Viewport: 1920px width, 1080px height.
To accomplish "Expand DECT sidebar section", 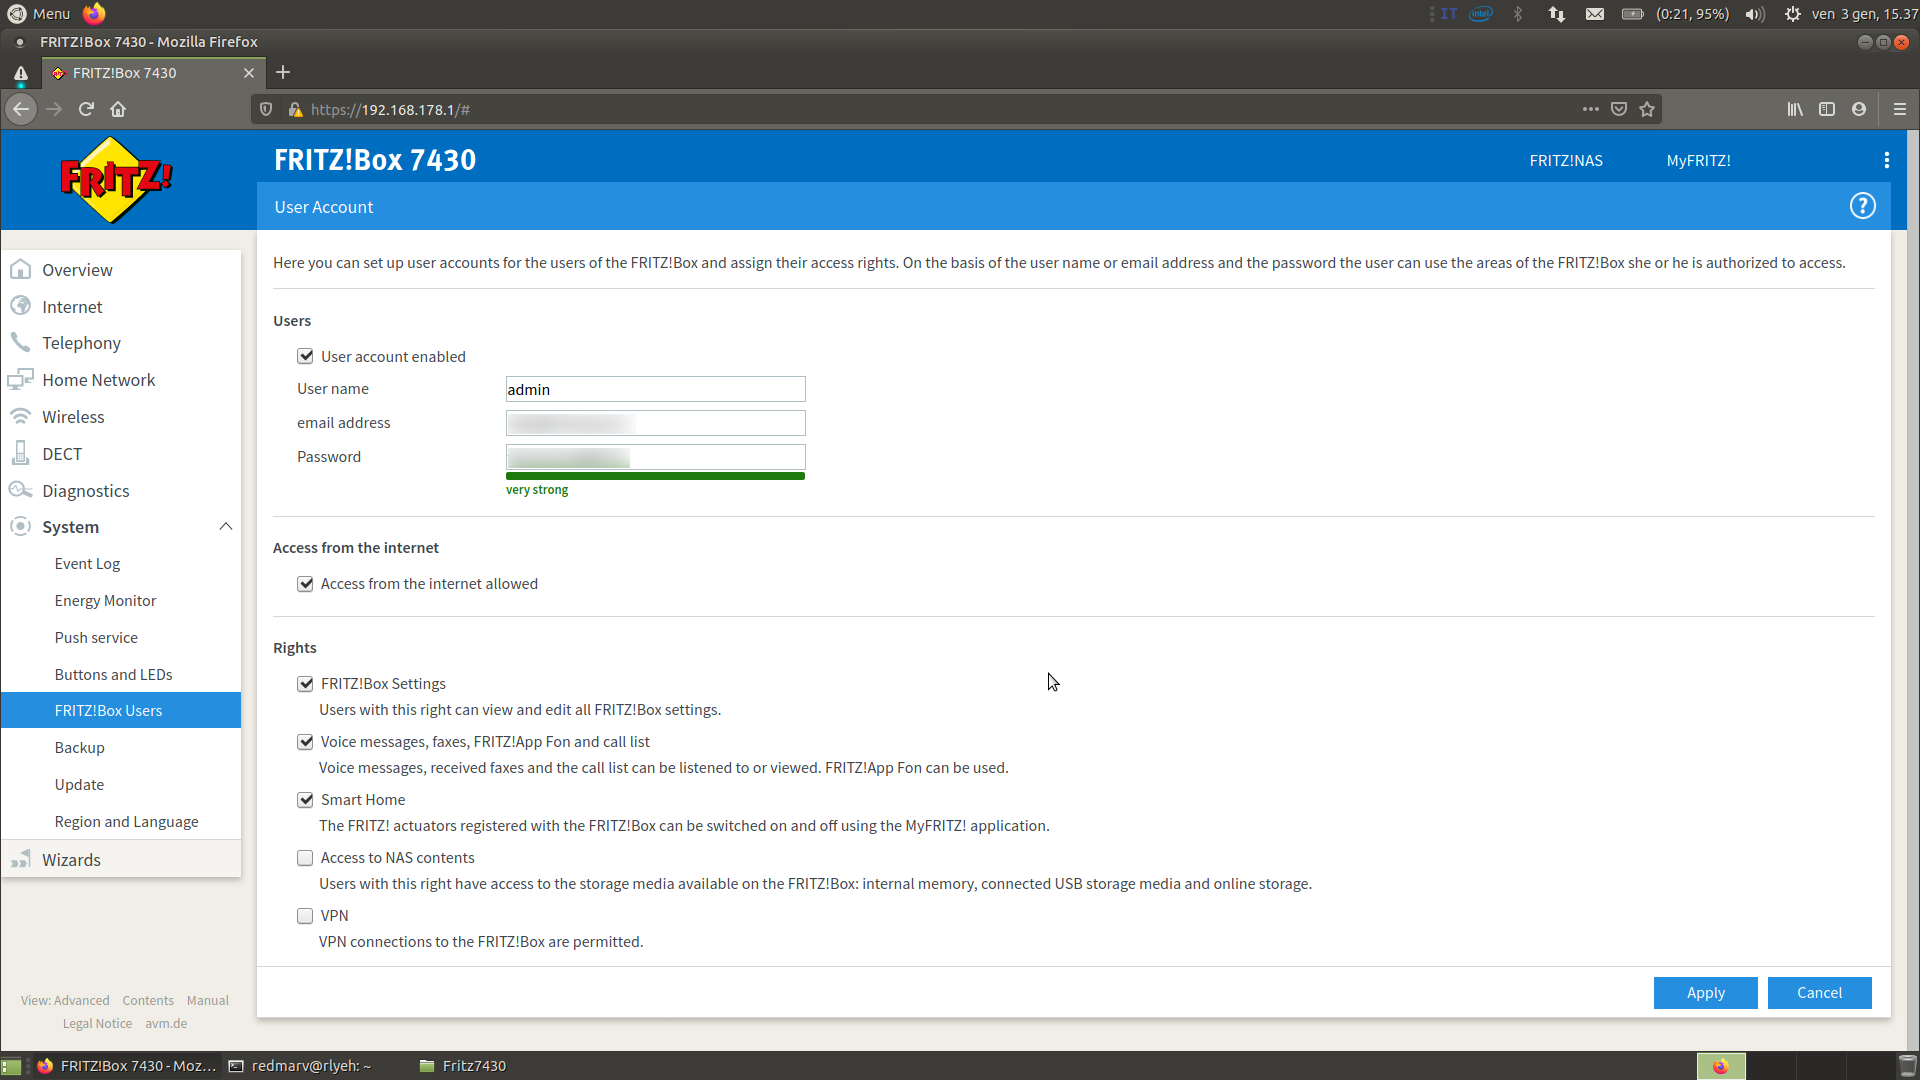I will coord(121,454).
